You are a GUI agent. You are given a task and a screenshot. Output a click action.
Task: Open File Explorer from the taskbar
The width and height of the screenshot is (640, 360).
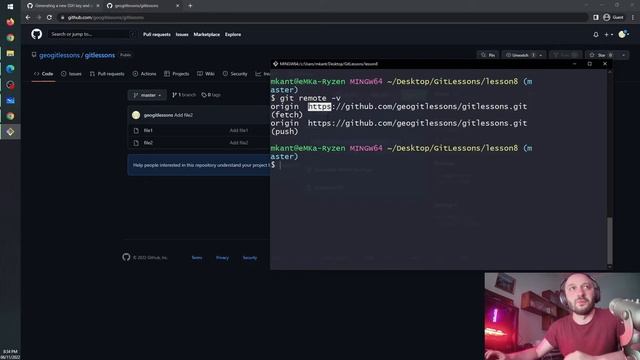coord(10,53)
